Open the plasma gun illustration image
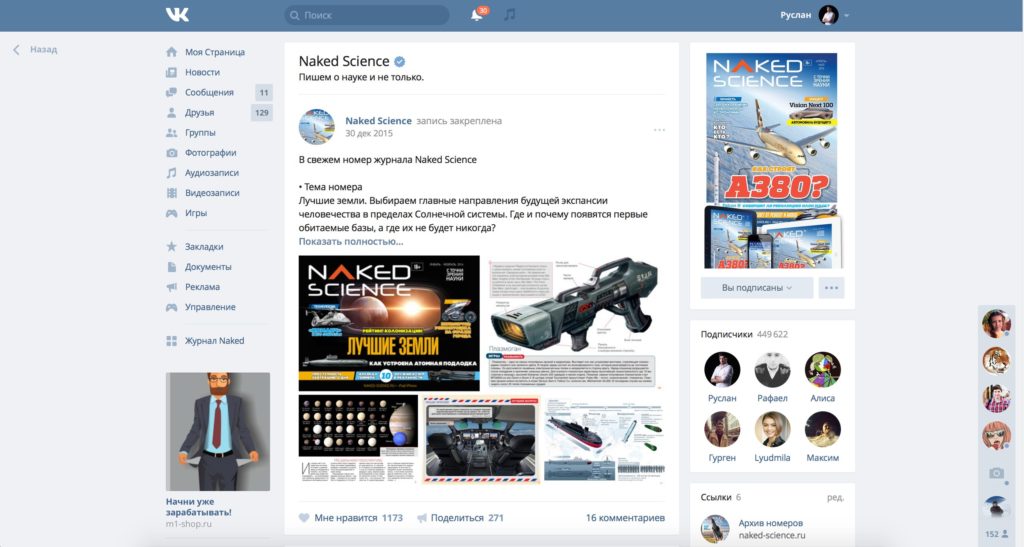 coord(574,323)
